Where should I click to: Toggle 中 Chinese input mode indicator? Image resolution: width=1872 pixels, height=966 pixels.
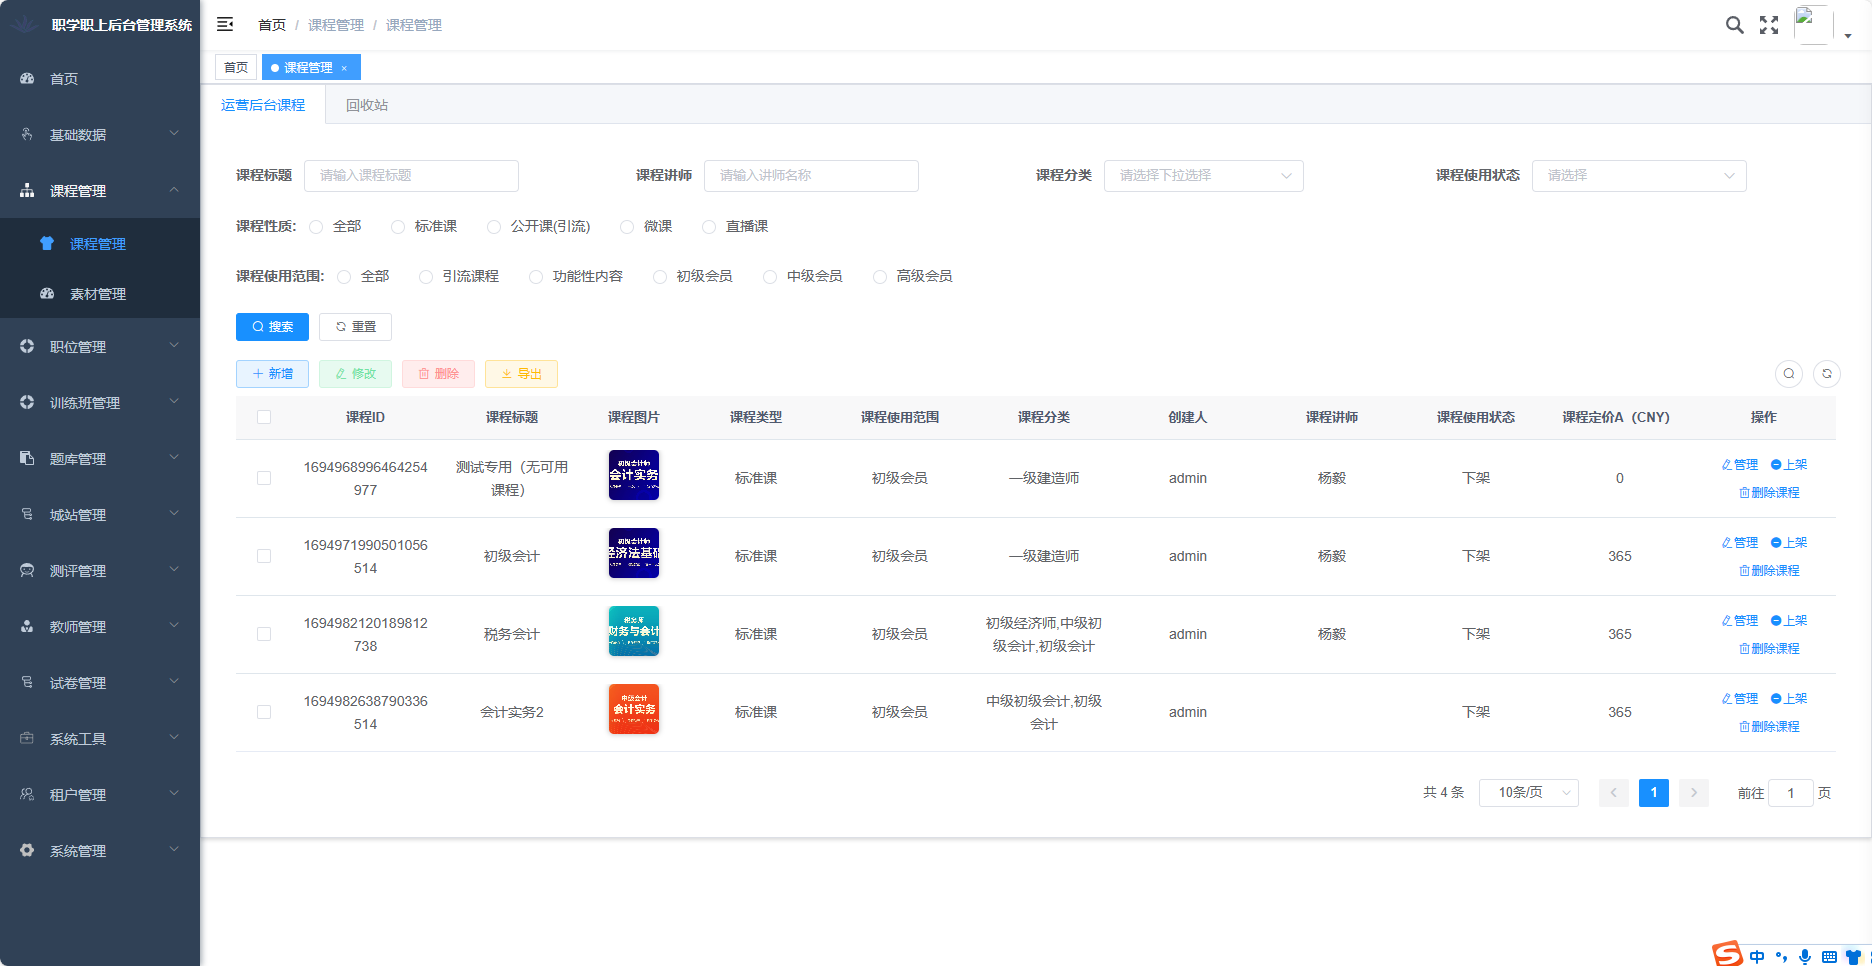tap(1757, 957)
